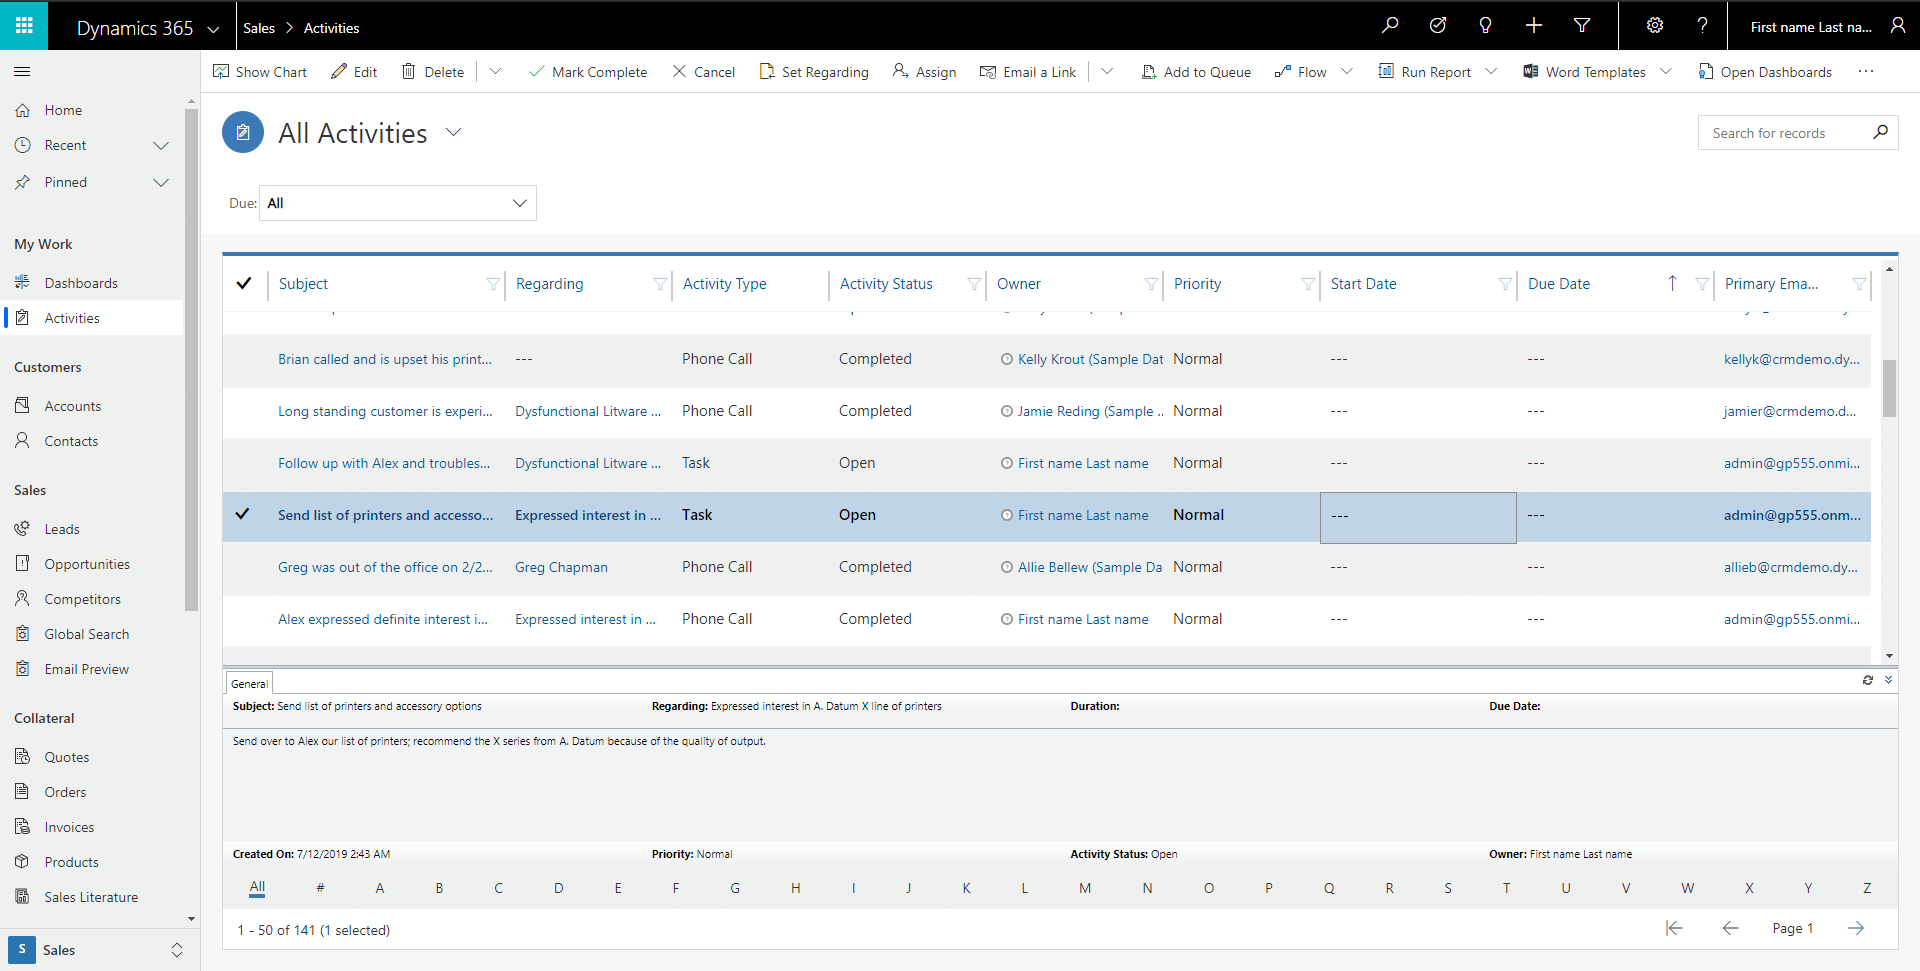Click the Mark Complete button
Screen dimensions: 1920x971
click(588, 71)
